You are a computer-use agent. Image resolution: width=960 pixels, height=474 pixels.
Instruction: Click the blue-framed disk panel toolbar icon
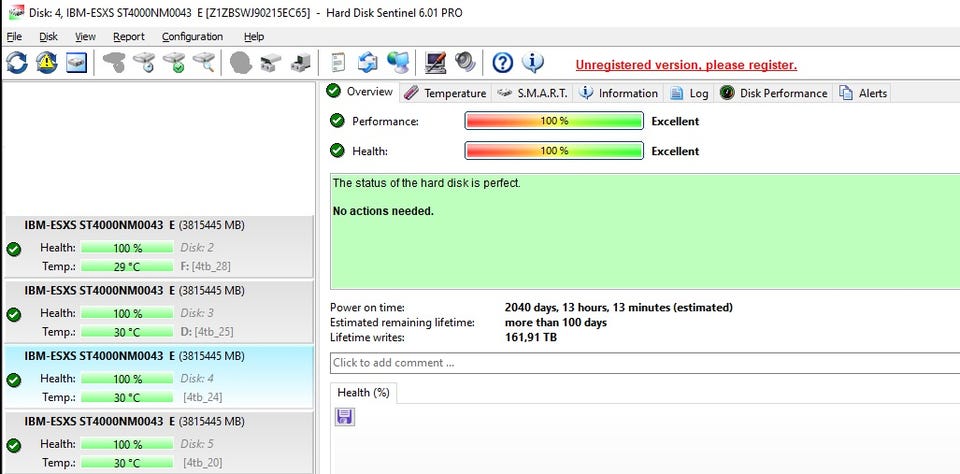tap(77, 62)
